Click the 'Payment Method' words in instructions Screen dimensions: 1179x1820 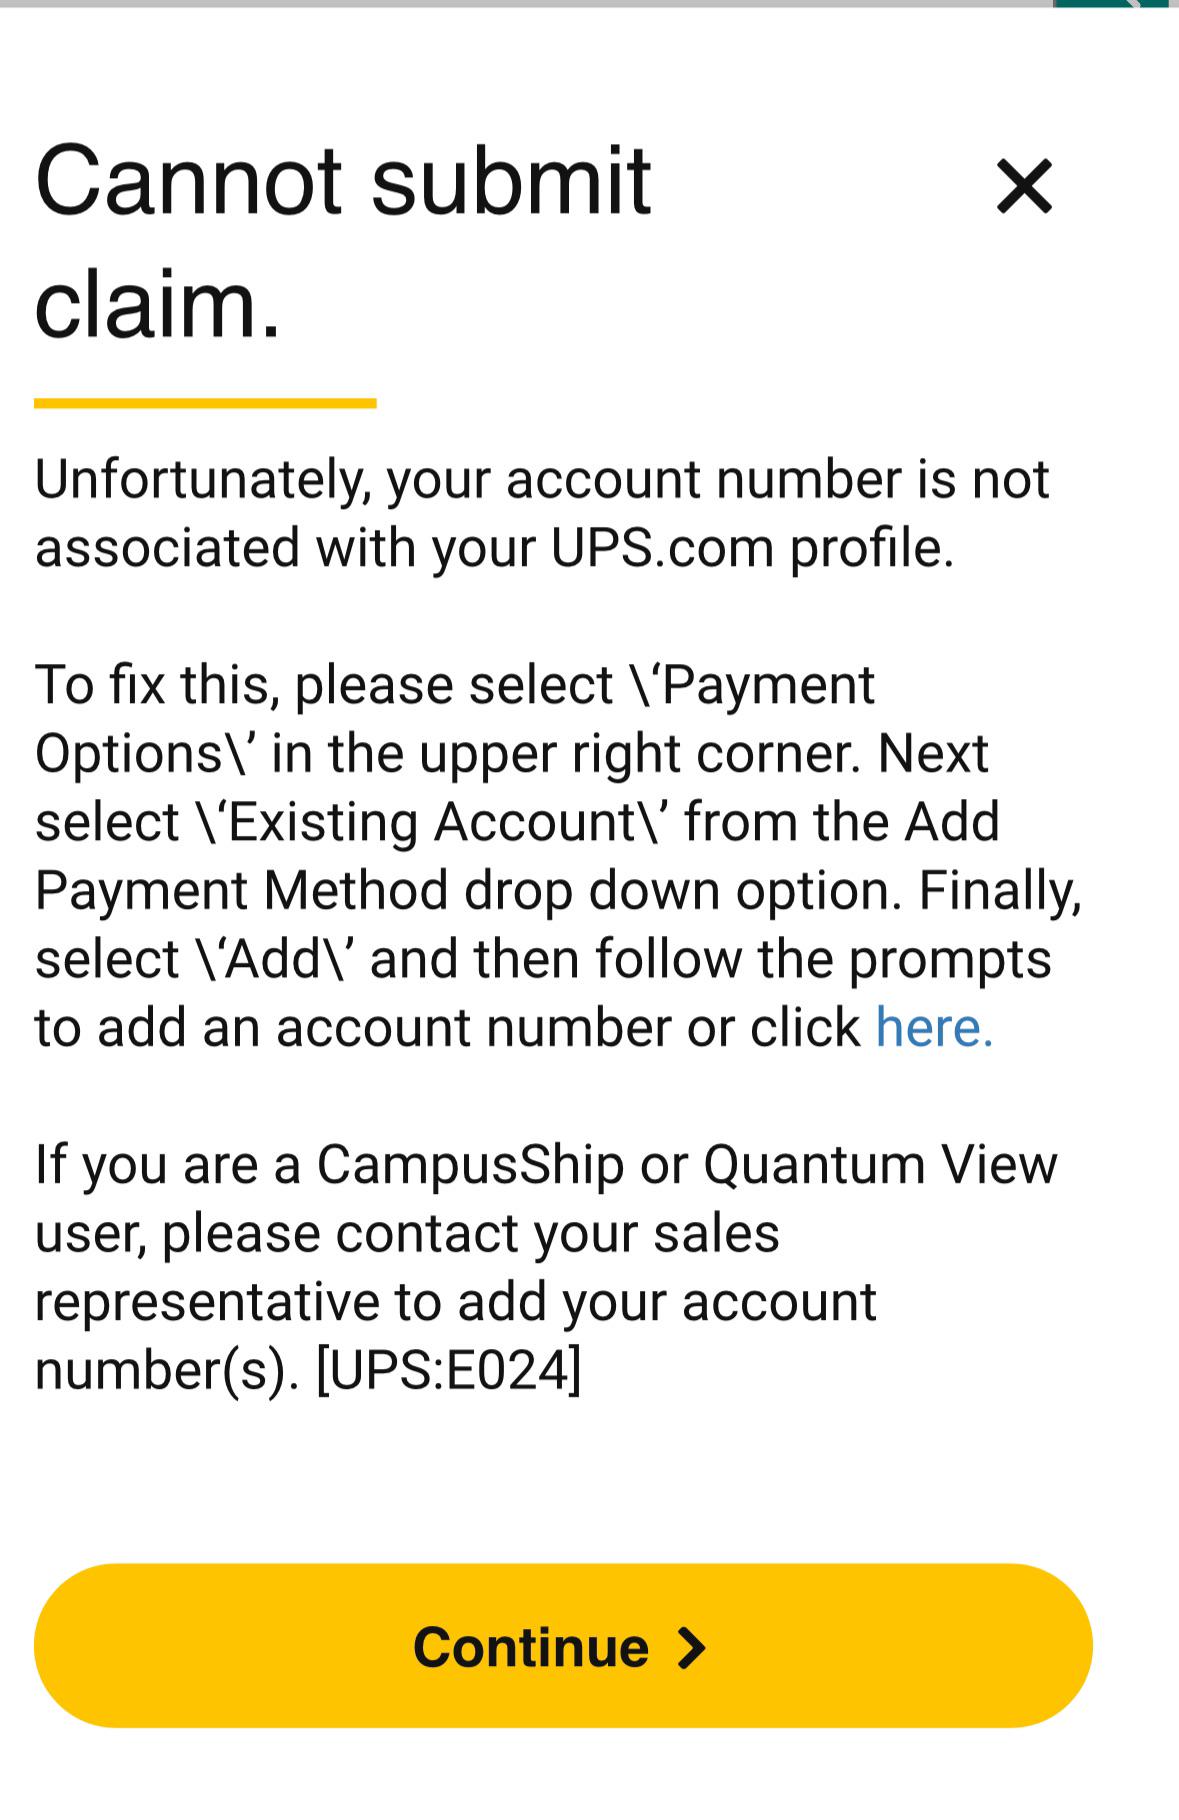pyautogui.click(x=241, y=891)
